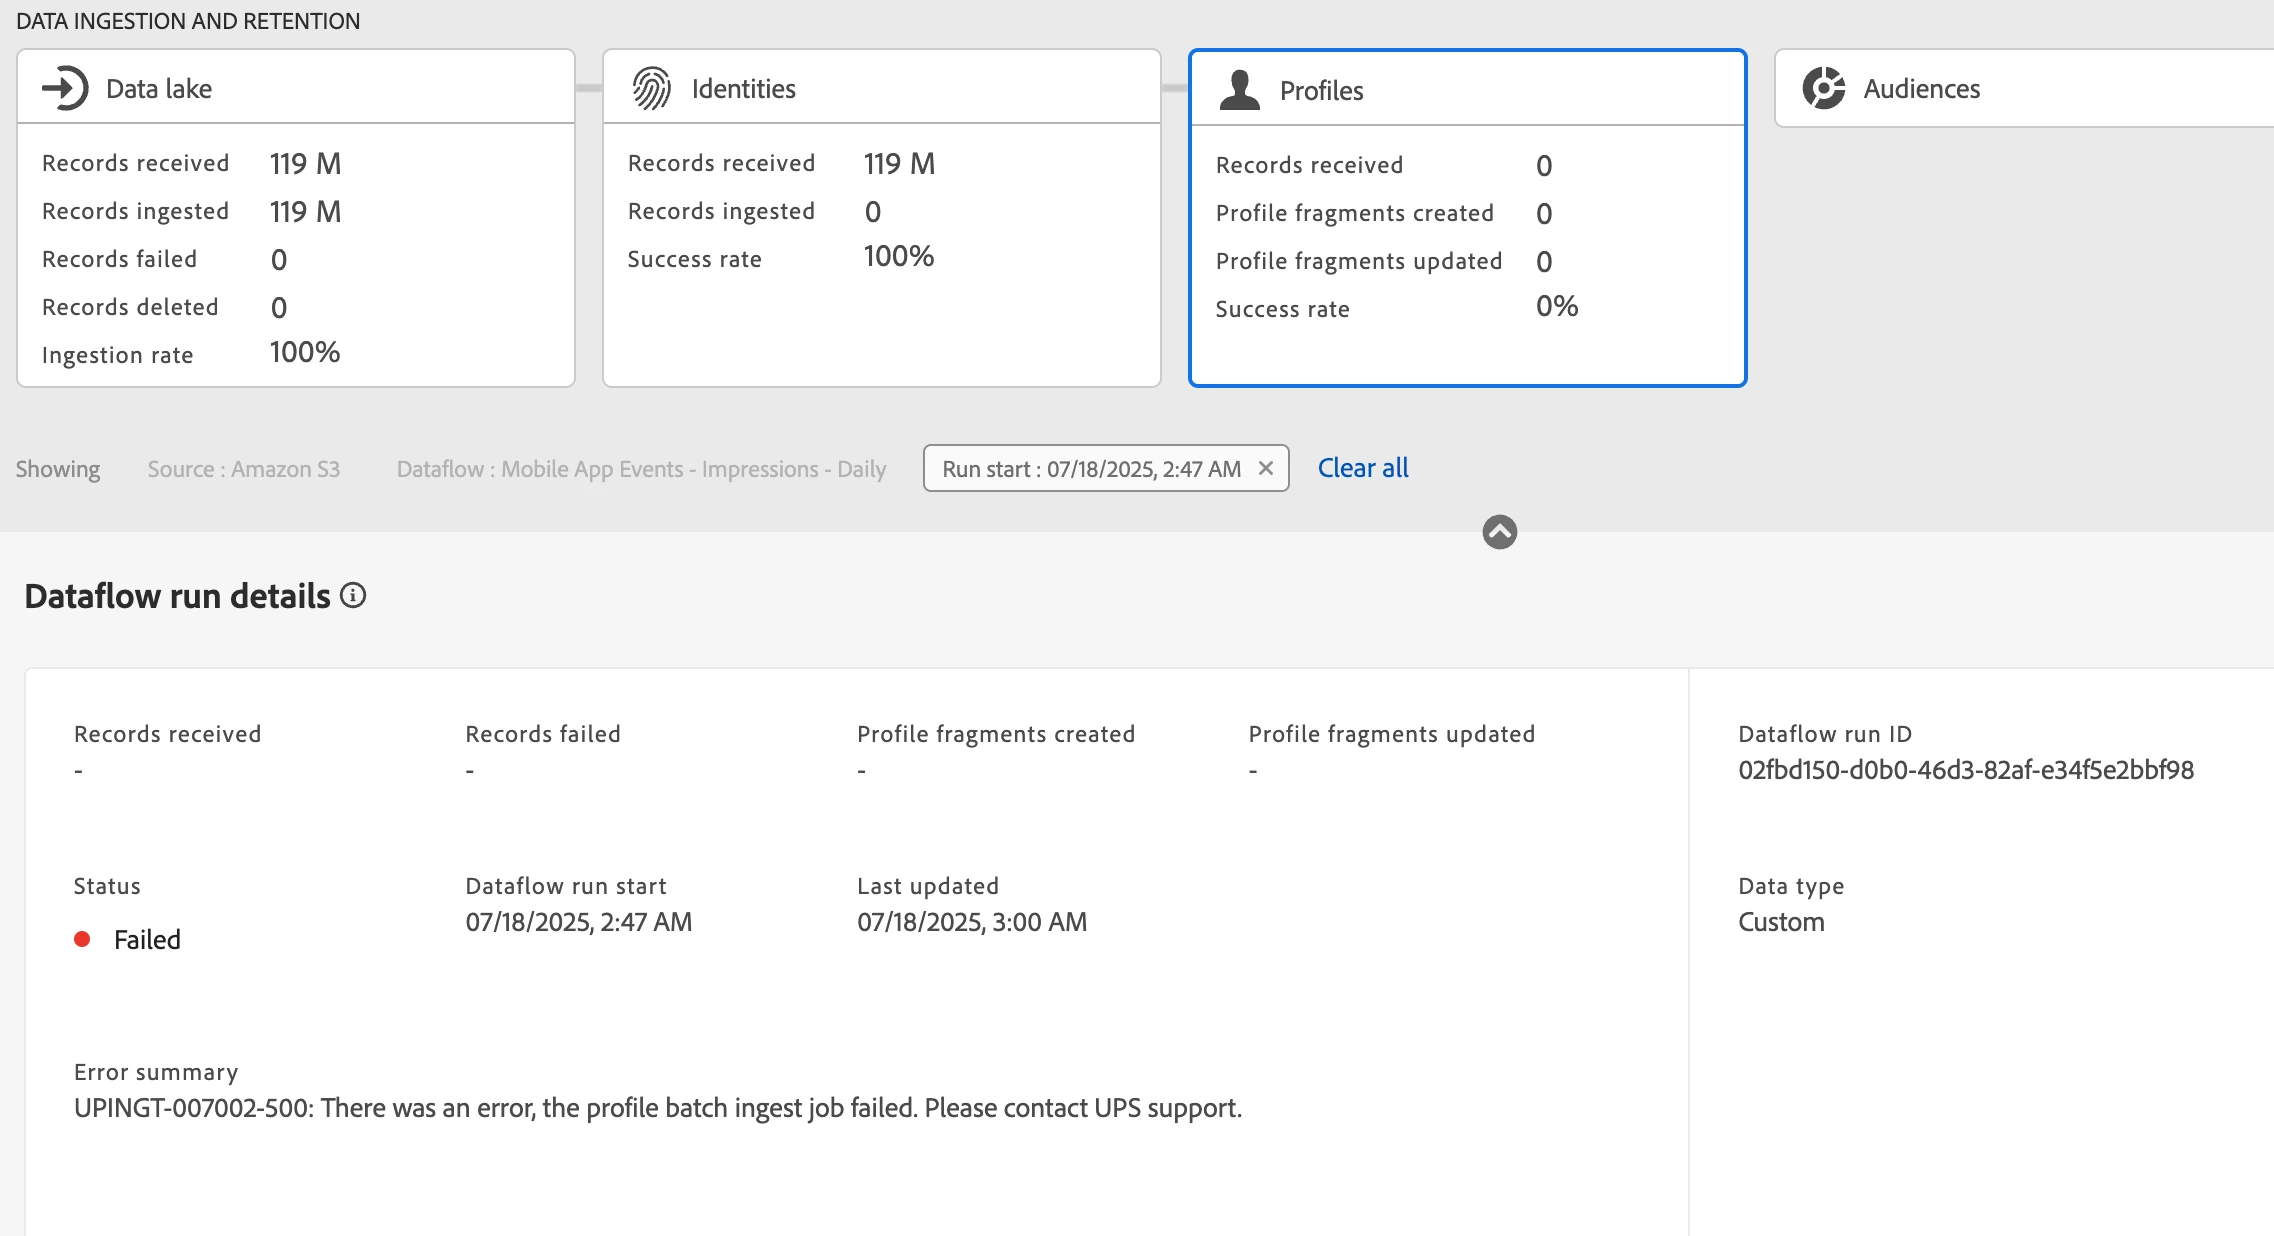Click the Data lake arrow icon
2274x1236 pixels.
65,88
